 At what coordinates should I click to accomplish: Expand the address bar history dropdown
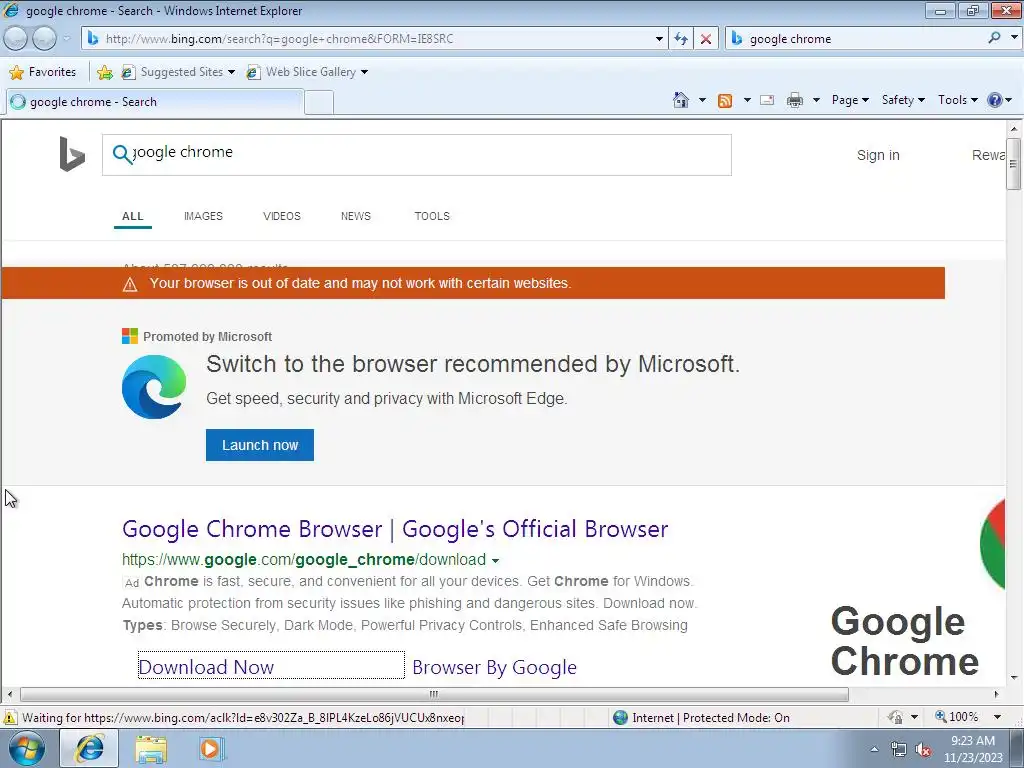tap(659, 39)
